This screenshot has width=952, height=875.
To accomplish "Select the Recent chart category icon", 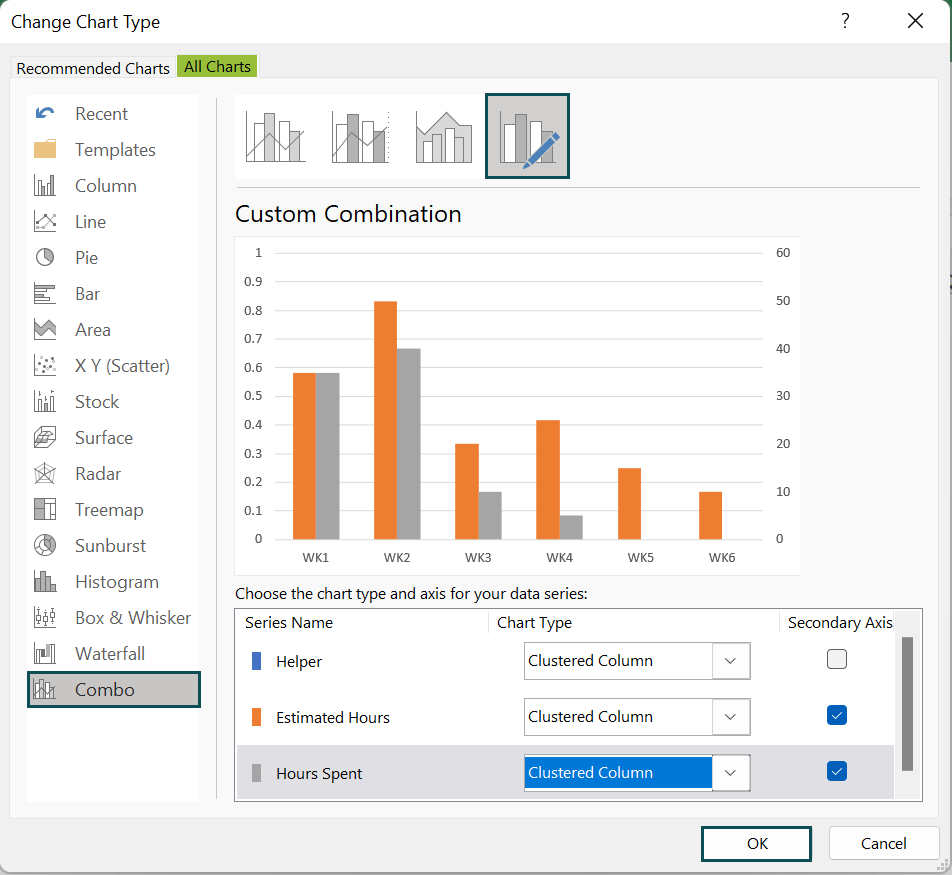I will [x=45, y=114].
